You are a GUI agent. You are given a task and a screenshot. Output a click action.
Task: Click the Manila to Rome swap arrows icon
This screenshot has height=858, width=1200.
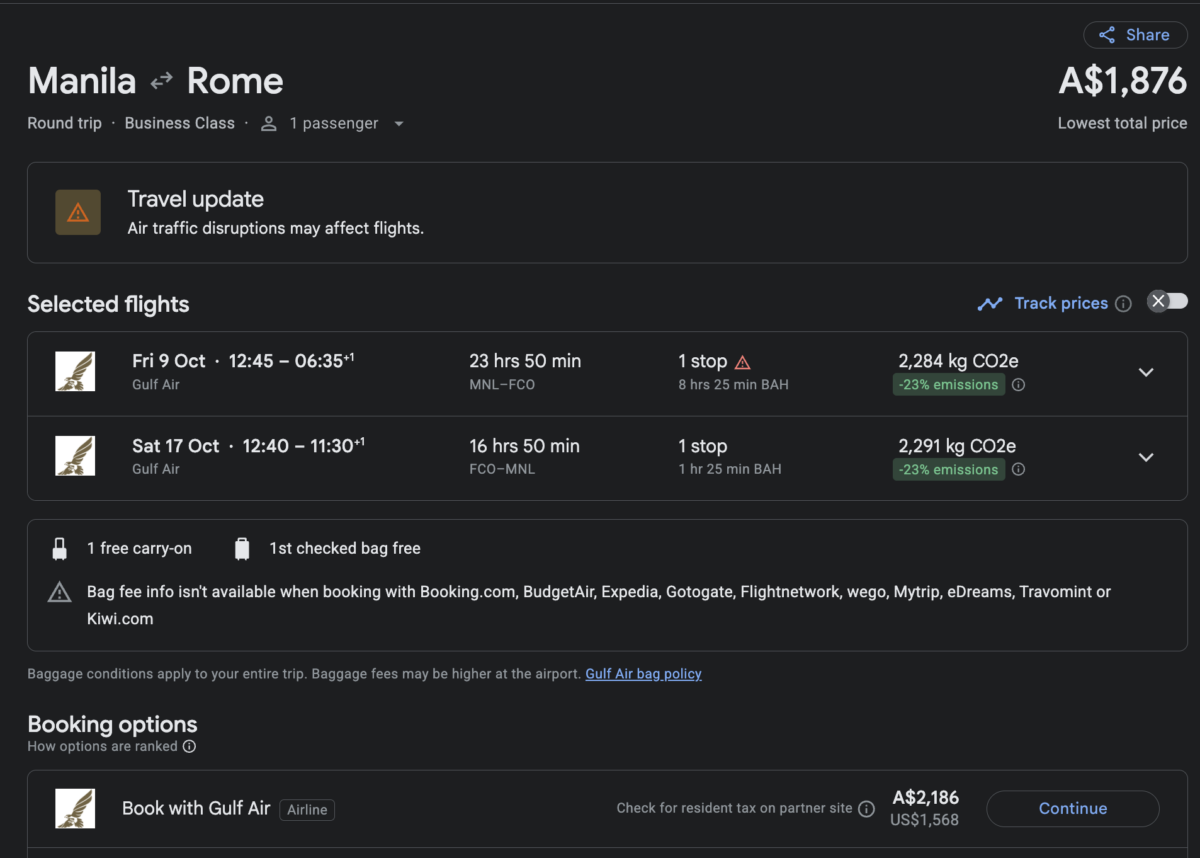point(161,81)
